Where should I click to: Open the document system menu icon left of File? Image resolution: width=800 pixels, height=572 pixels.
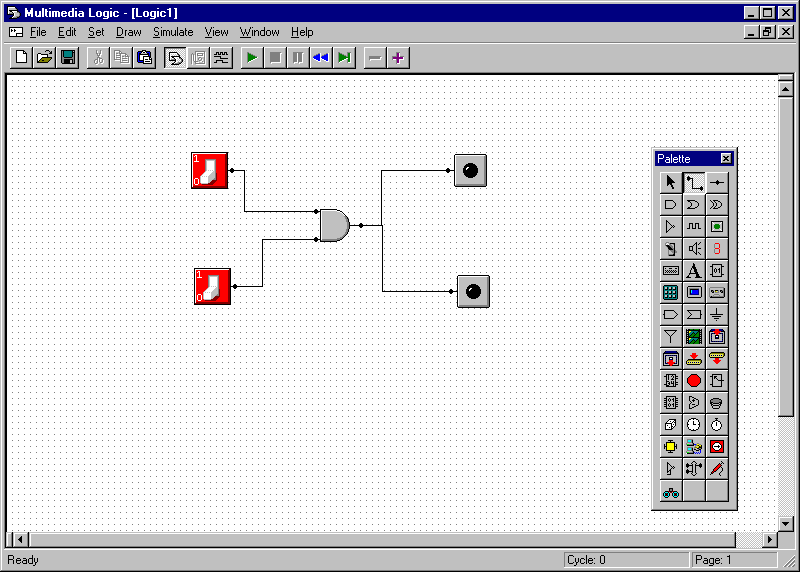click(x=16, y=32)
